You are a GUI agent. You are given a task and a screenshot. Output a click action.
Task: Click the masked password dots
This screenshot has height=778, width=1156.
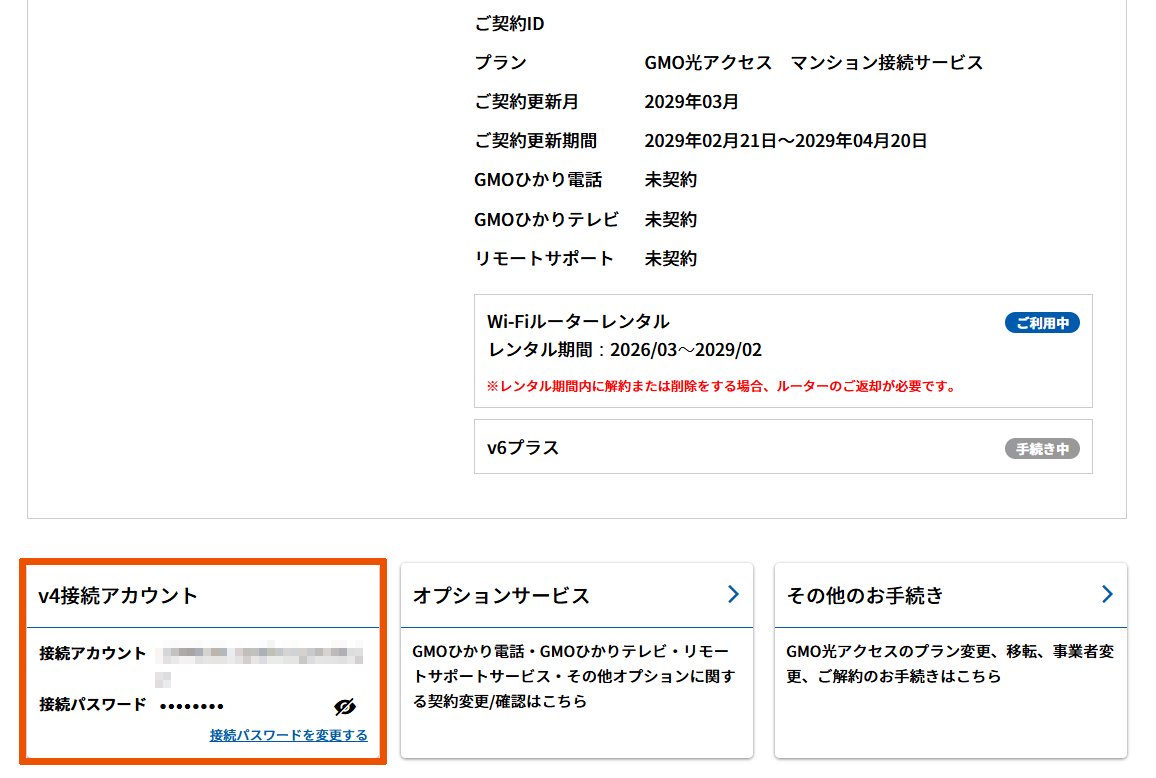pos(192,706)
